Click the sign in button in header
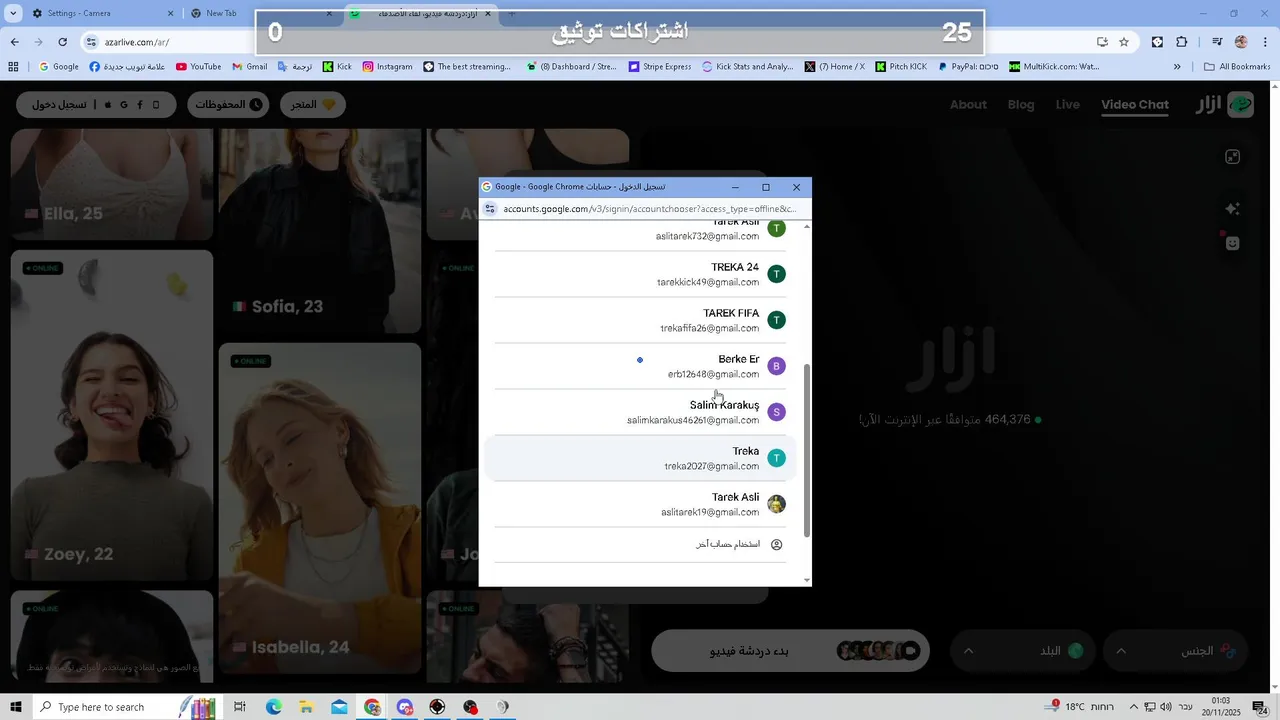1280x720 pixels. [x=96, y=104]
